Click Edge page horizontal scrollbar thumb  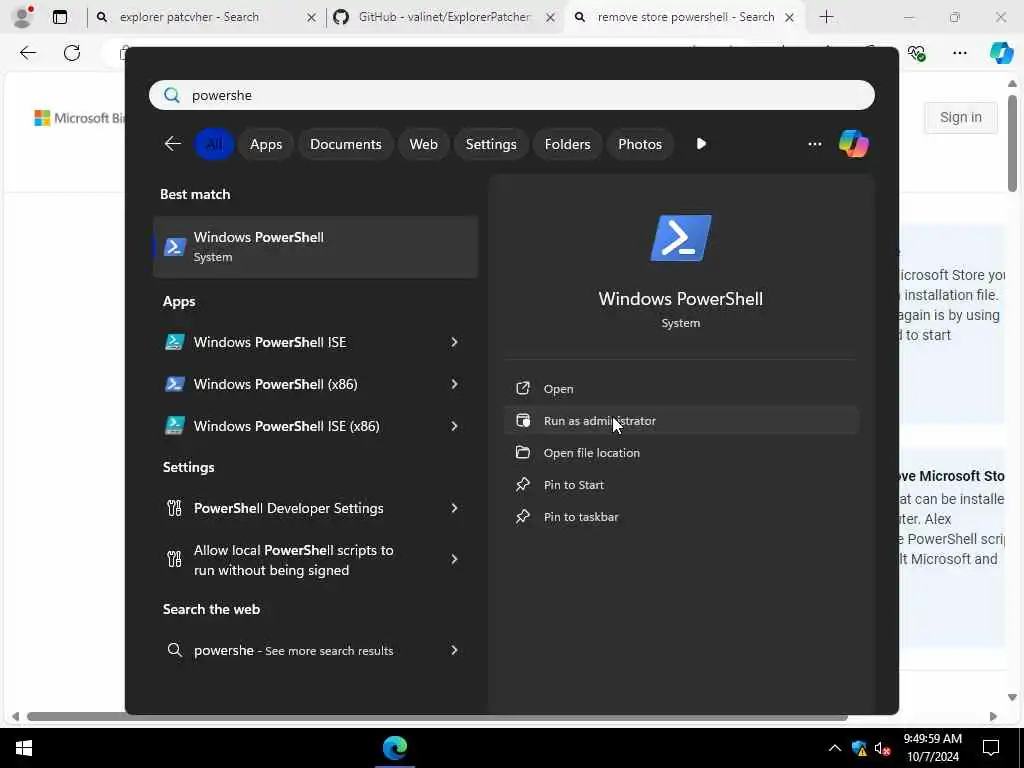coord(437,716)
